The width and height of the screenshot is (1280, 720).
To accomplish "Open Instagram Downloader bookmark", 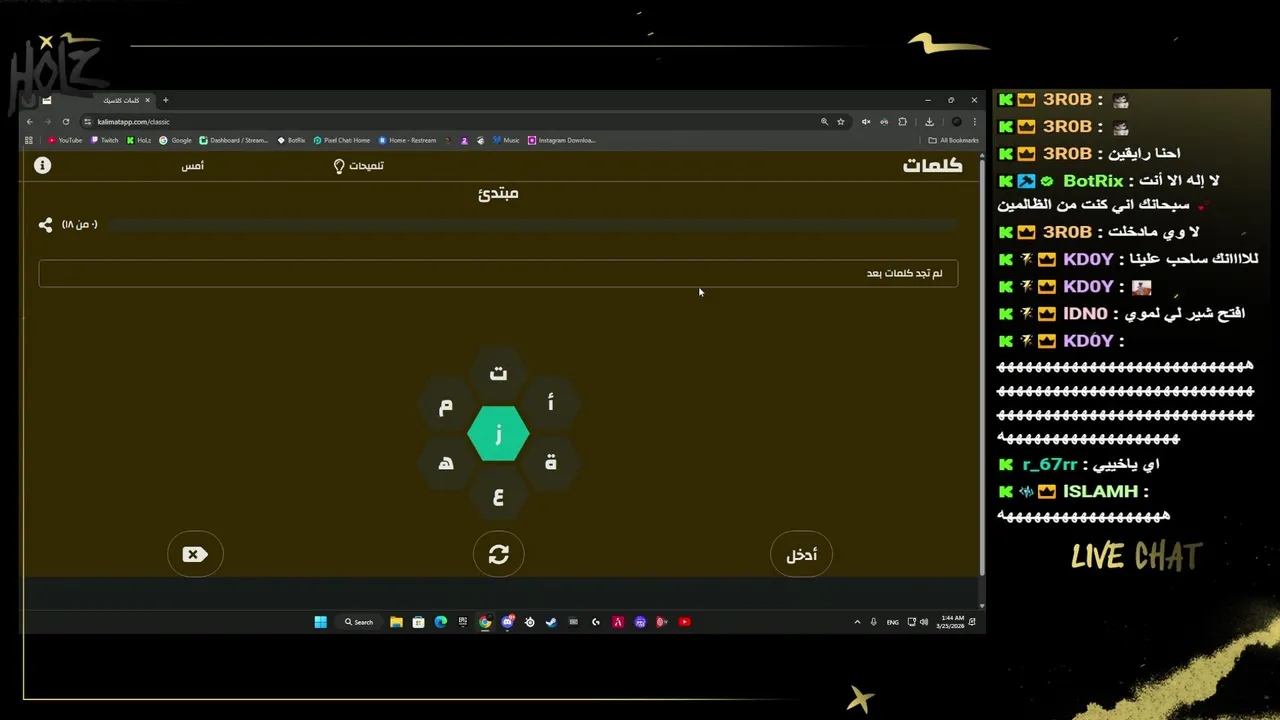I will (x=562, y=140).
